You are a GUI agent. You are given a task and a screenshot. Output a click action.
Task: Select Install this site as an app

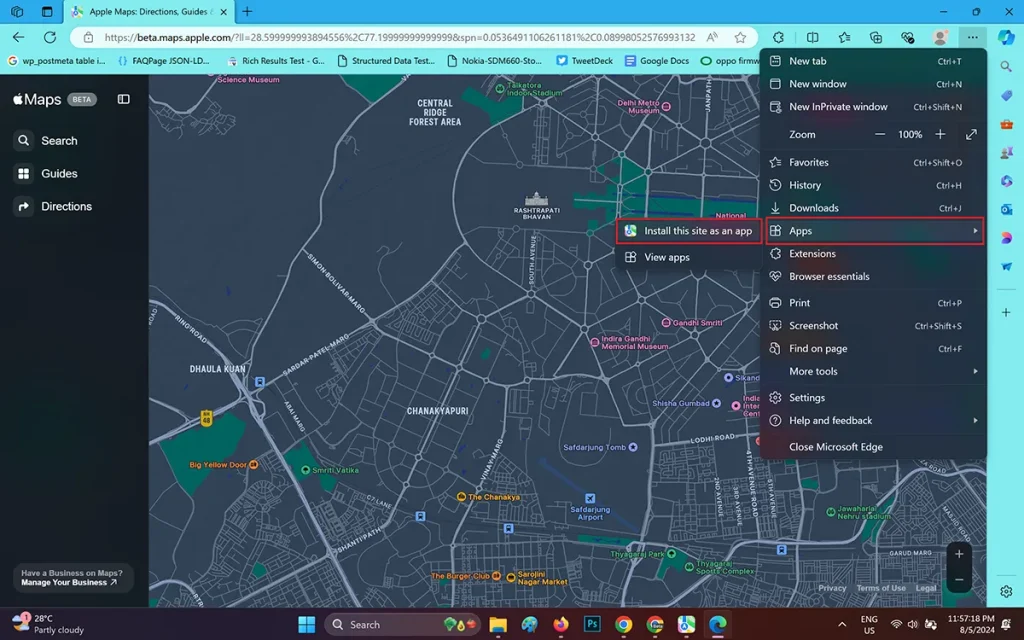point(689,231)
